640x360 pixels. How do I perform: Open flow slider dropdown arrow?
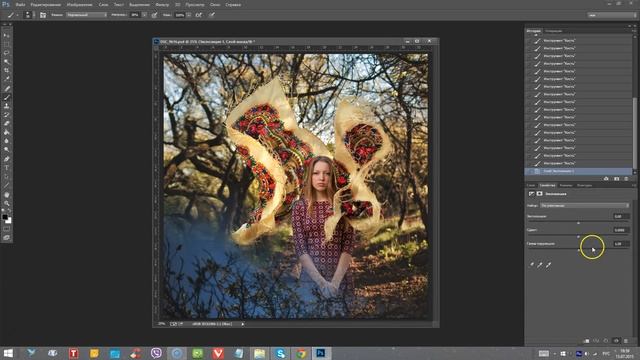189,15
